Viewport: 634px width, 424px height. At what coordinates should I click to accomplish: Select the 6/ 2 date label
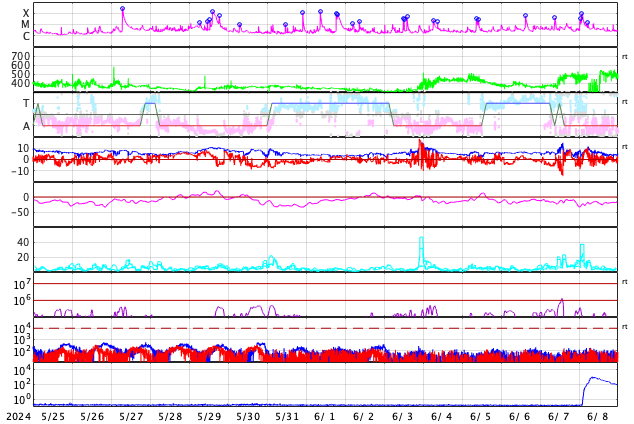click(364, 417)
